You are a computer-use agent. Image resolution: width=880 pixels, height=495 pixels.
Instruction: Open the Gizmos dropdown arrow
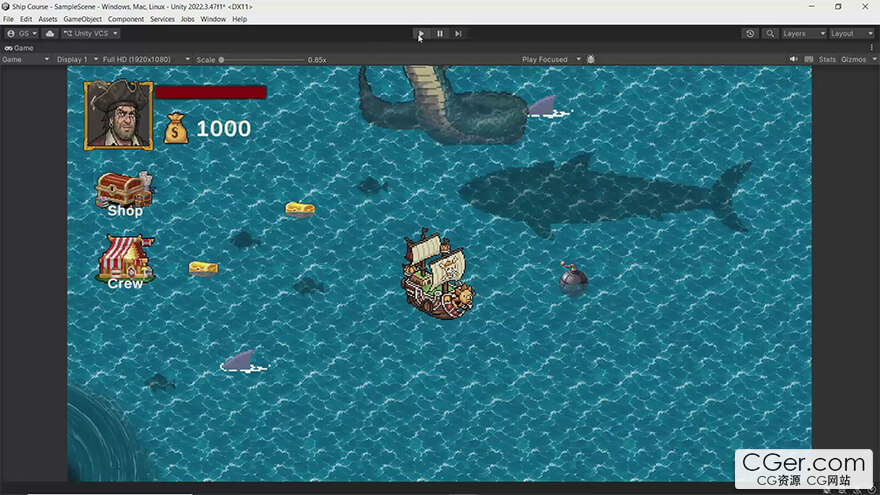coord(874,59)
